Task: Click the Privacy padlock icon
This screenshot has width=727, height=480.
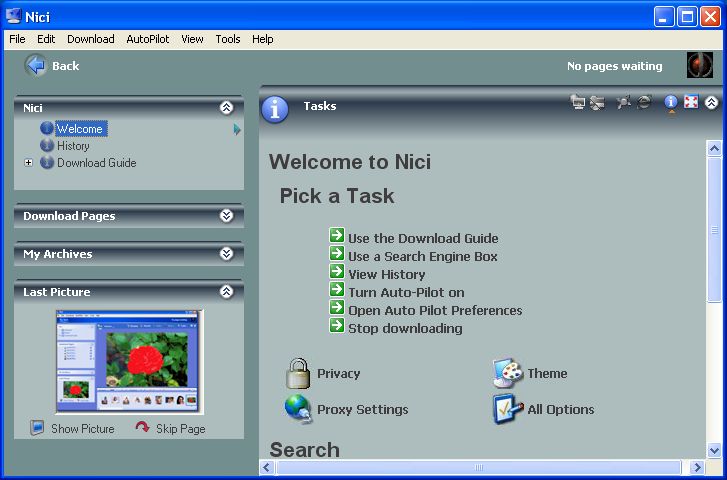Action: pyautogui.click(x=298, y=373)
